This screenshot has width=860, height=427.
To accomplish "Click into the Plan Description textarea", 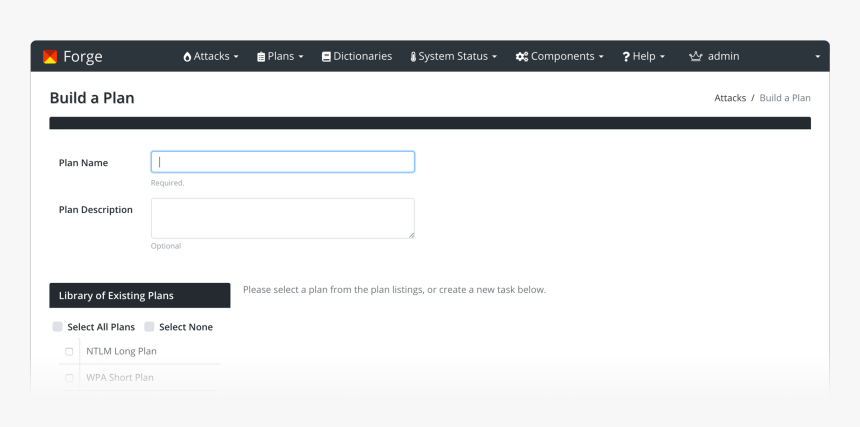I will coord(283,218).
